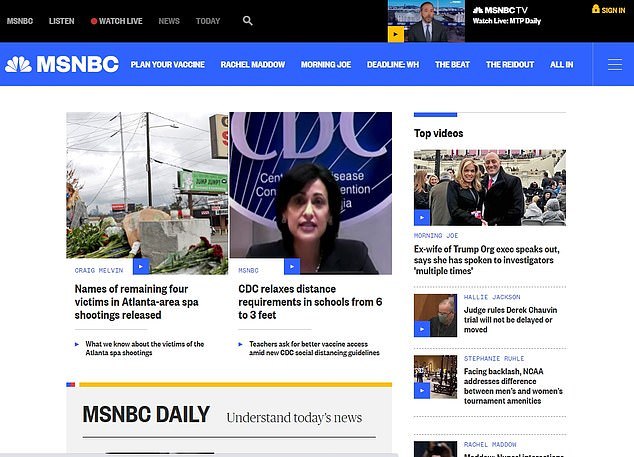Play the Atlanta spa shootings video
This screenshot has height=457, width=634.
[141, 267]
